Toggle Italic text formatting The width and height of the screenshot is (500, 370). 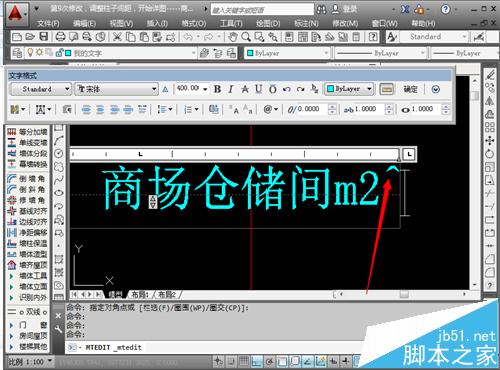pyautogui.click(x=231, y=89)
